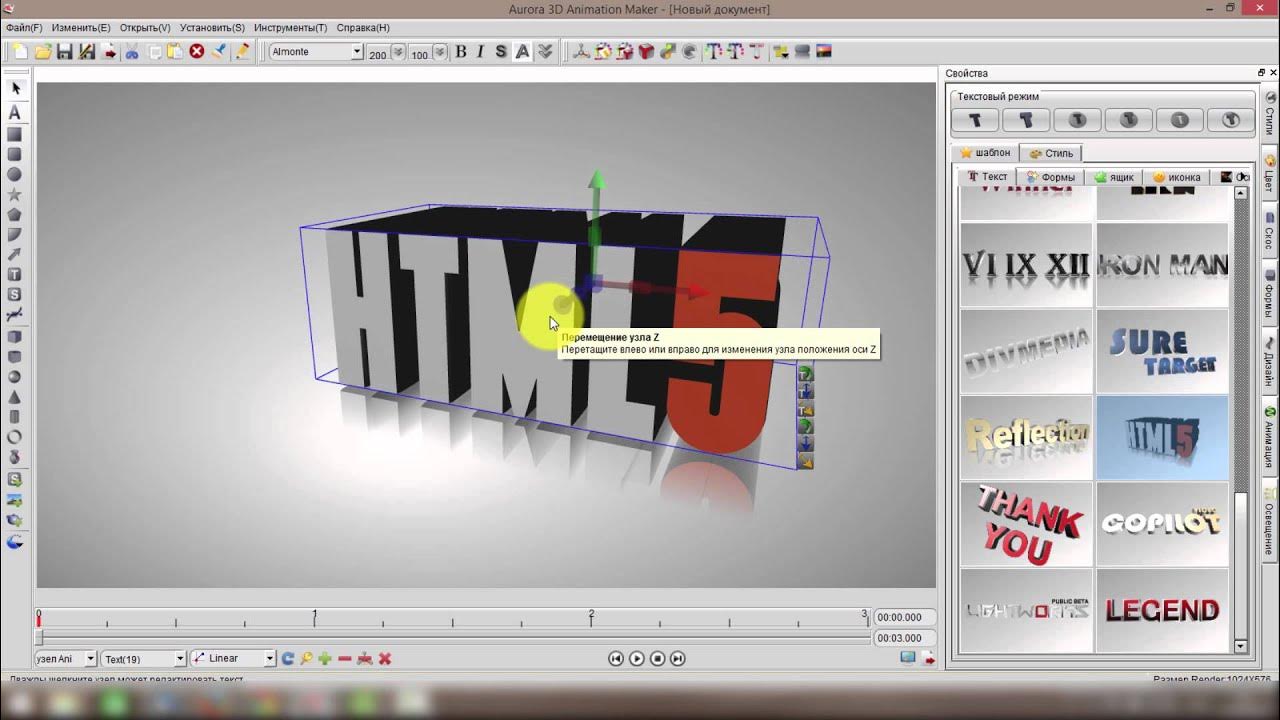
Task: Open the Цвет vertical side tab
Action: click(1270, 174)
